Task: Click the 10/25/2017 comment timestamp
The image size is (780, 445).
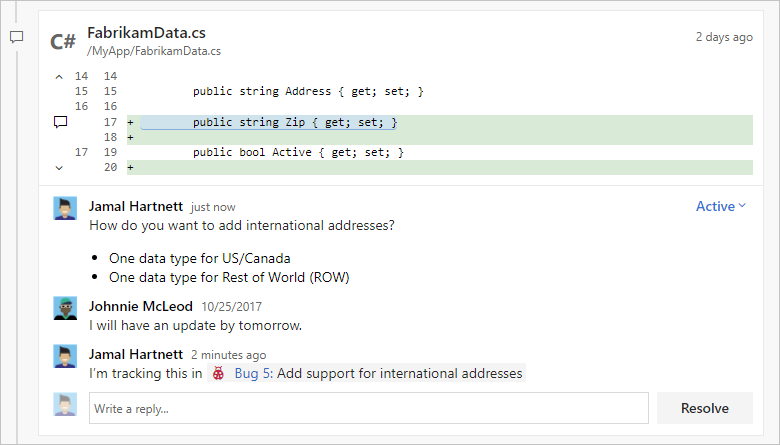Action: [231, 306]
